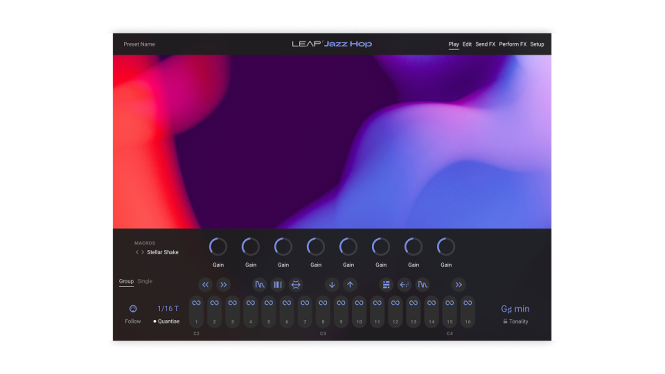Viewport: 665px width, 374px height.
Task: Click the colorful gradient artwork area
Action: [332, 142]
